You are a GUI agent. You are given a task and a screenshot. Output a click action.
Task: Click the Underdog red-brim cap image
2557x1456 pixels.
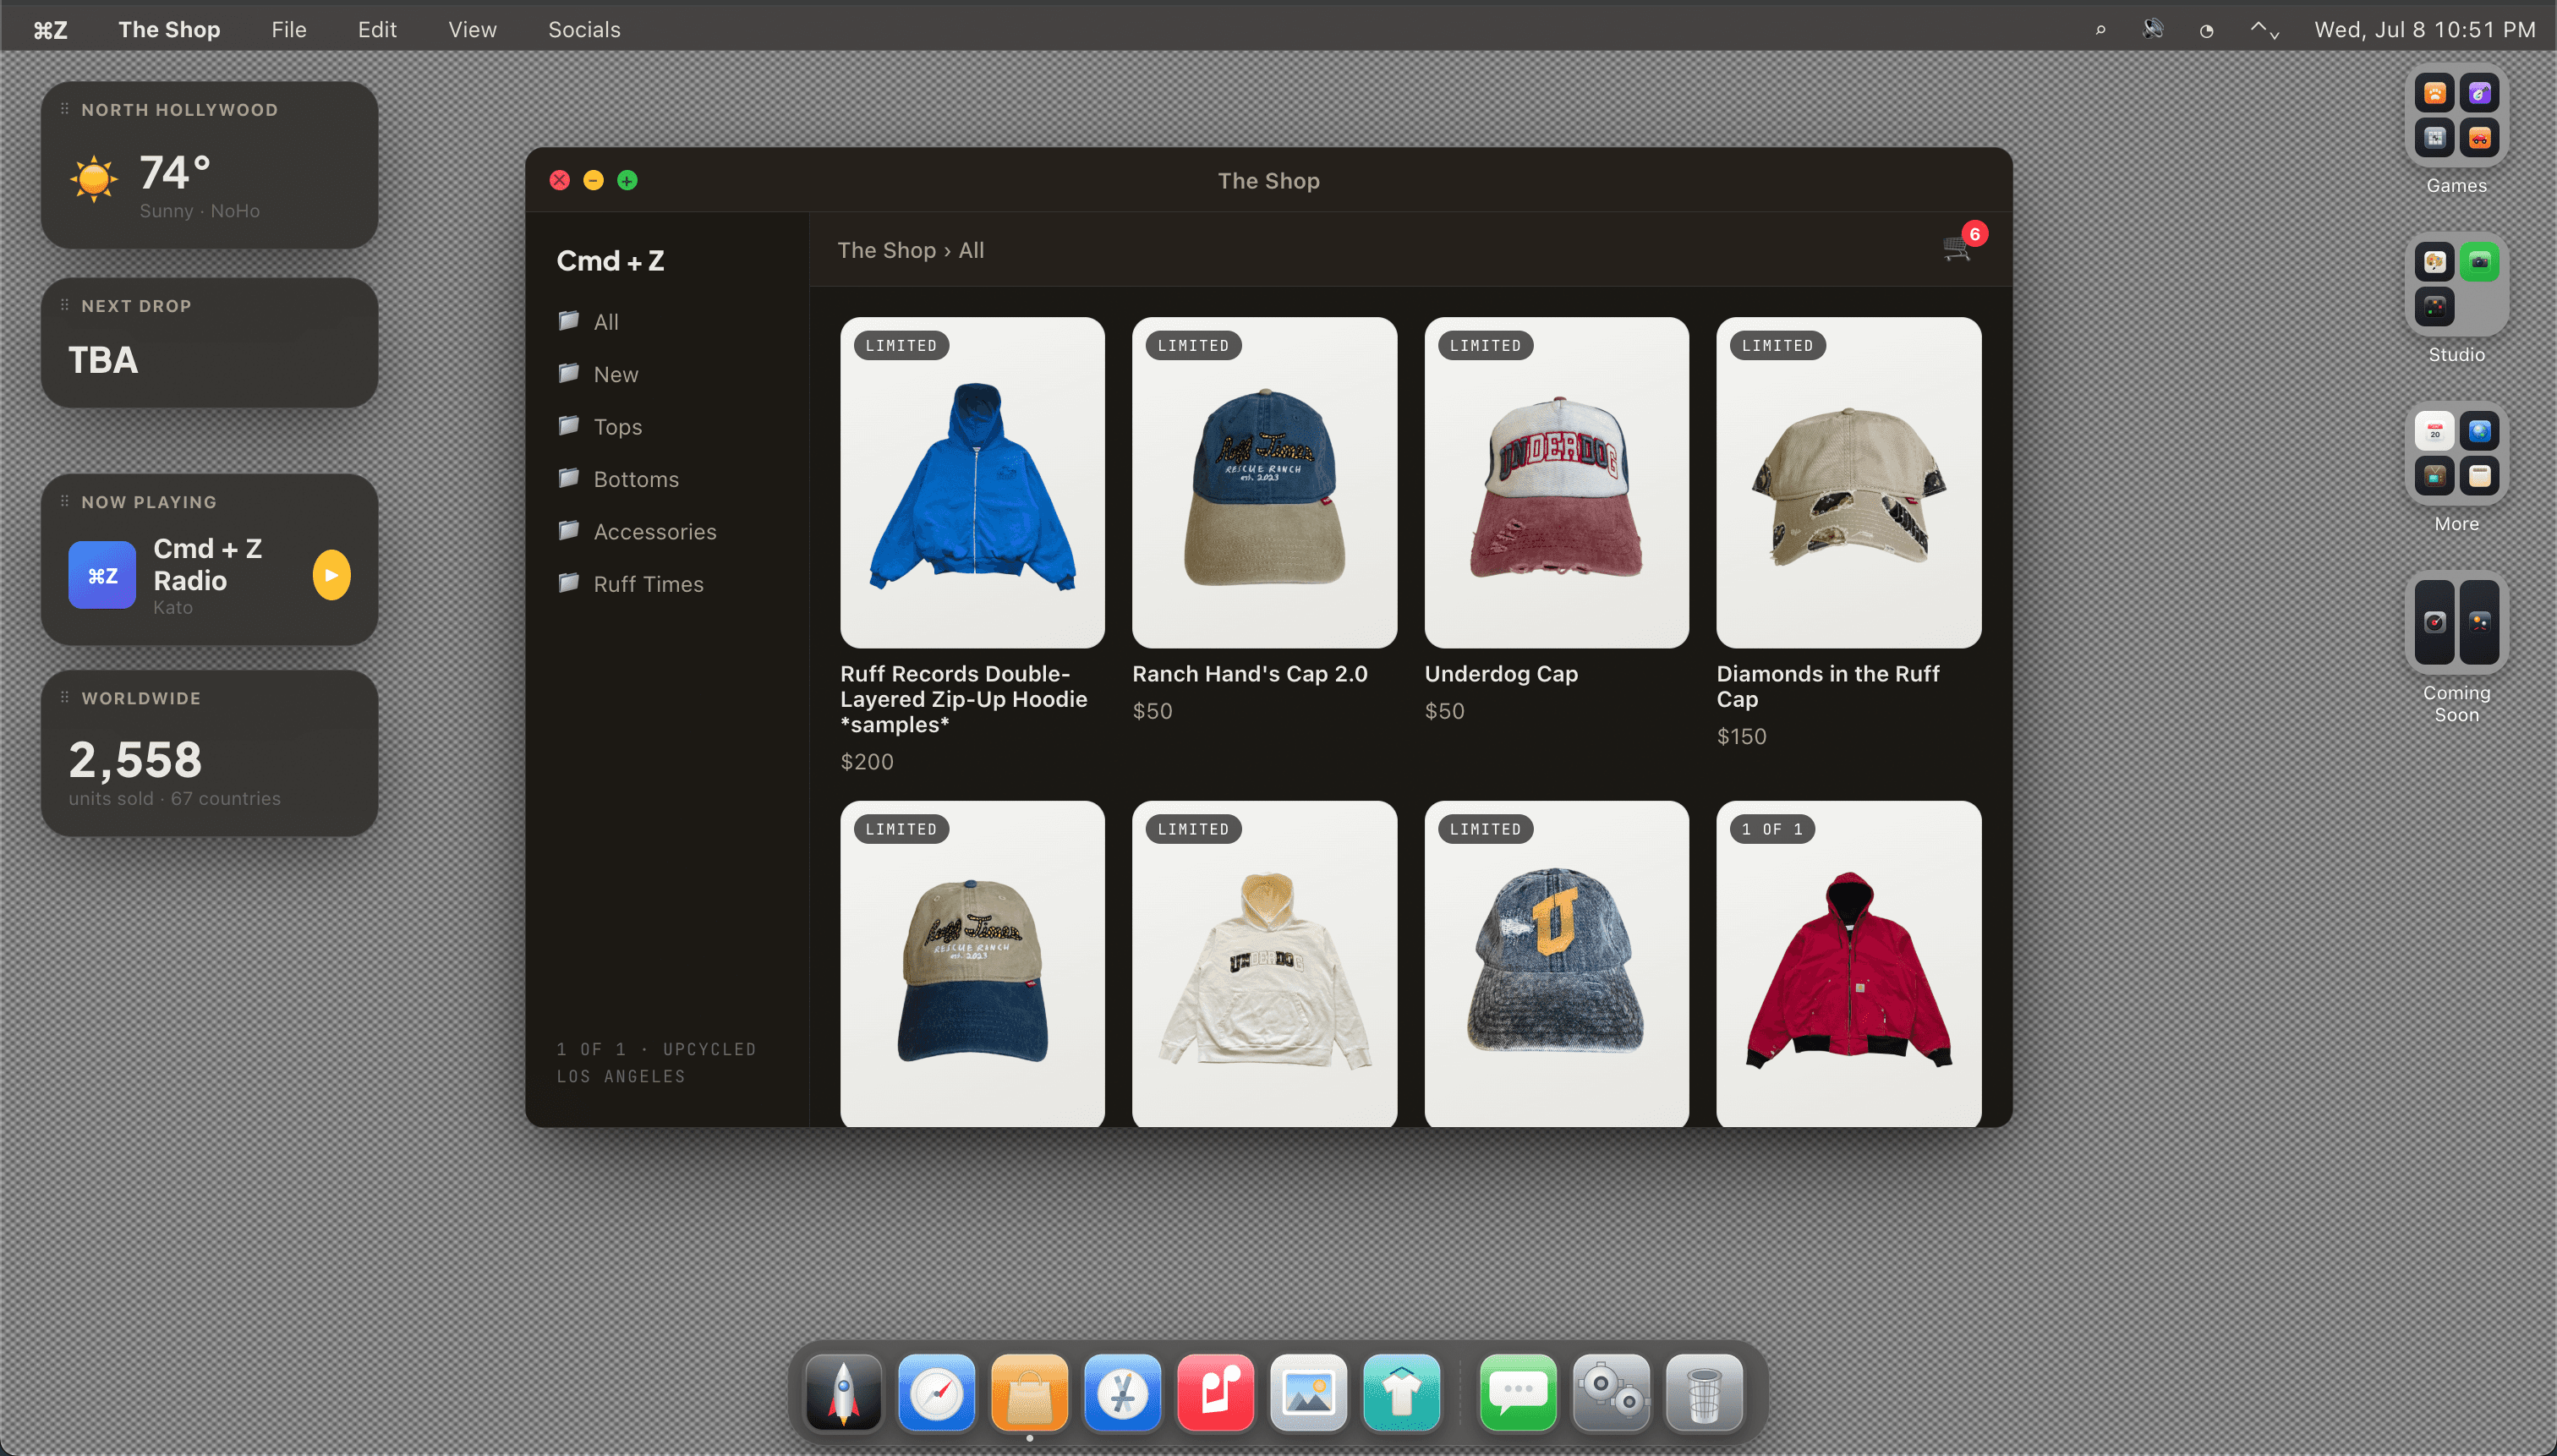pyautogui.click(x=1556, y=482)
